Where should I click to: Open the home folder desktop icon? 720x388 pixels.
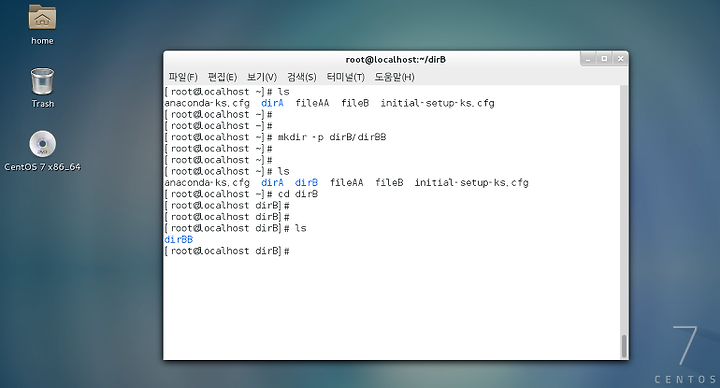42,17
